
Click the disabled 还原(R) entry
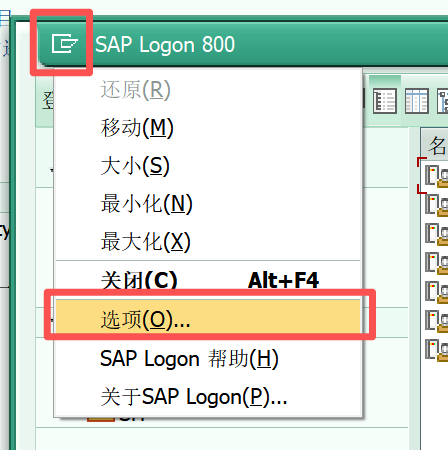pos(208,90)
